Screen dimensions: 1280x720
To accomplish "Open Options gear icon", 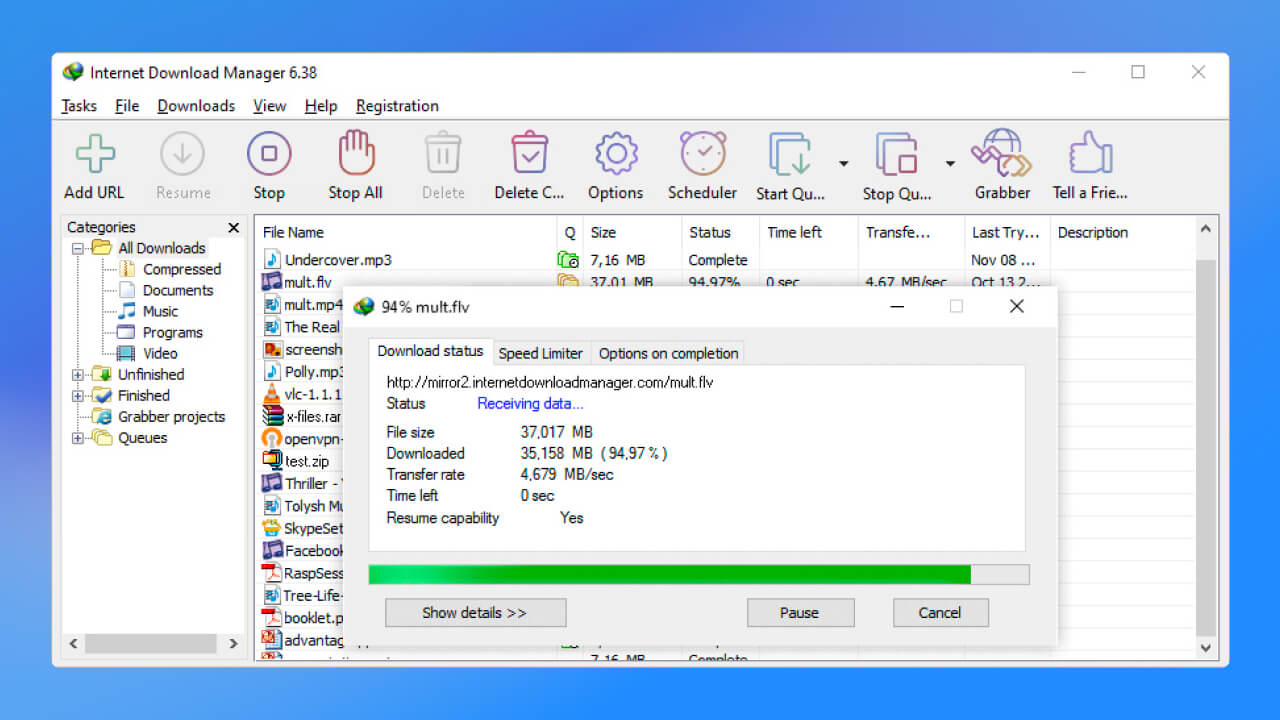I will 616,154.
